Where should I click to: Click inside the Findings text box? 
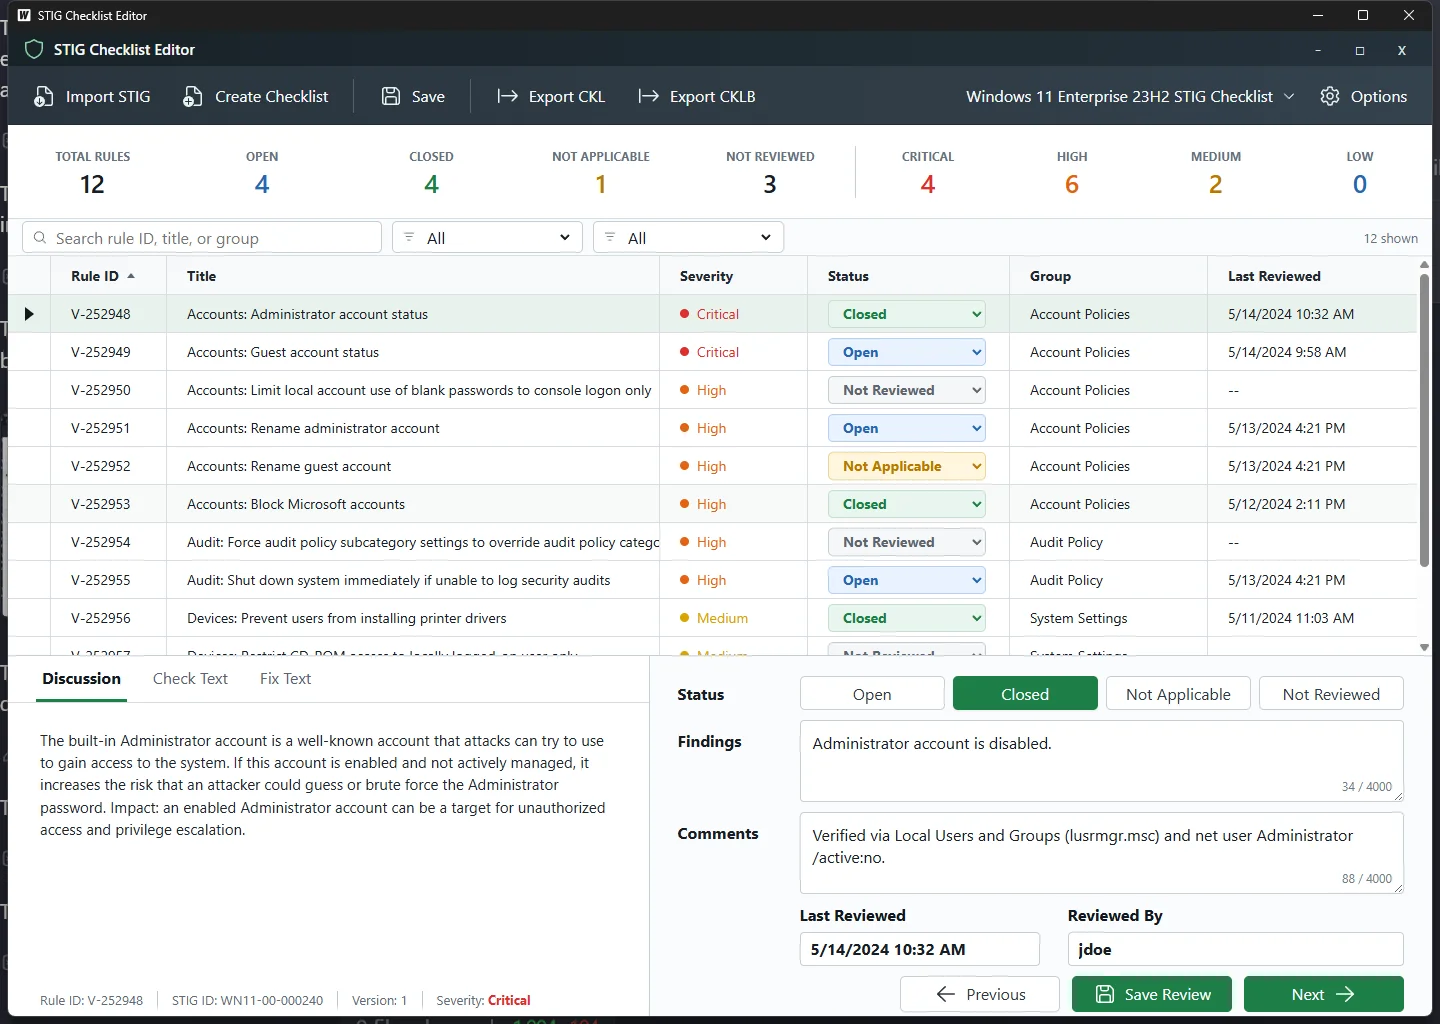(x=1102, y=761)
